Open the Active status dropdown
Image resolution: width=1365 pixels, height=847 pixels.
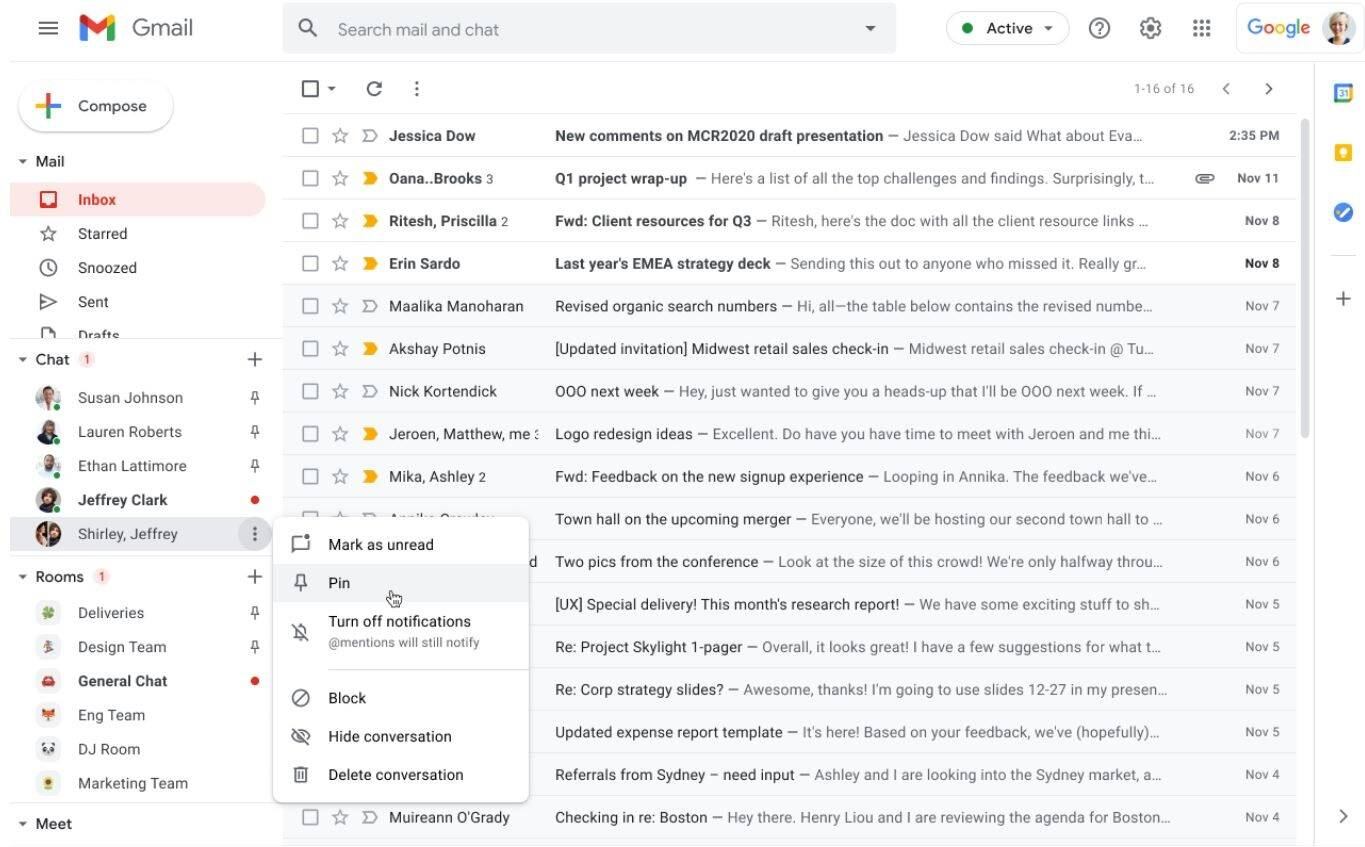pos(1007,28)
